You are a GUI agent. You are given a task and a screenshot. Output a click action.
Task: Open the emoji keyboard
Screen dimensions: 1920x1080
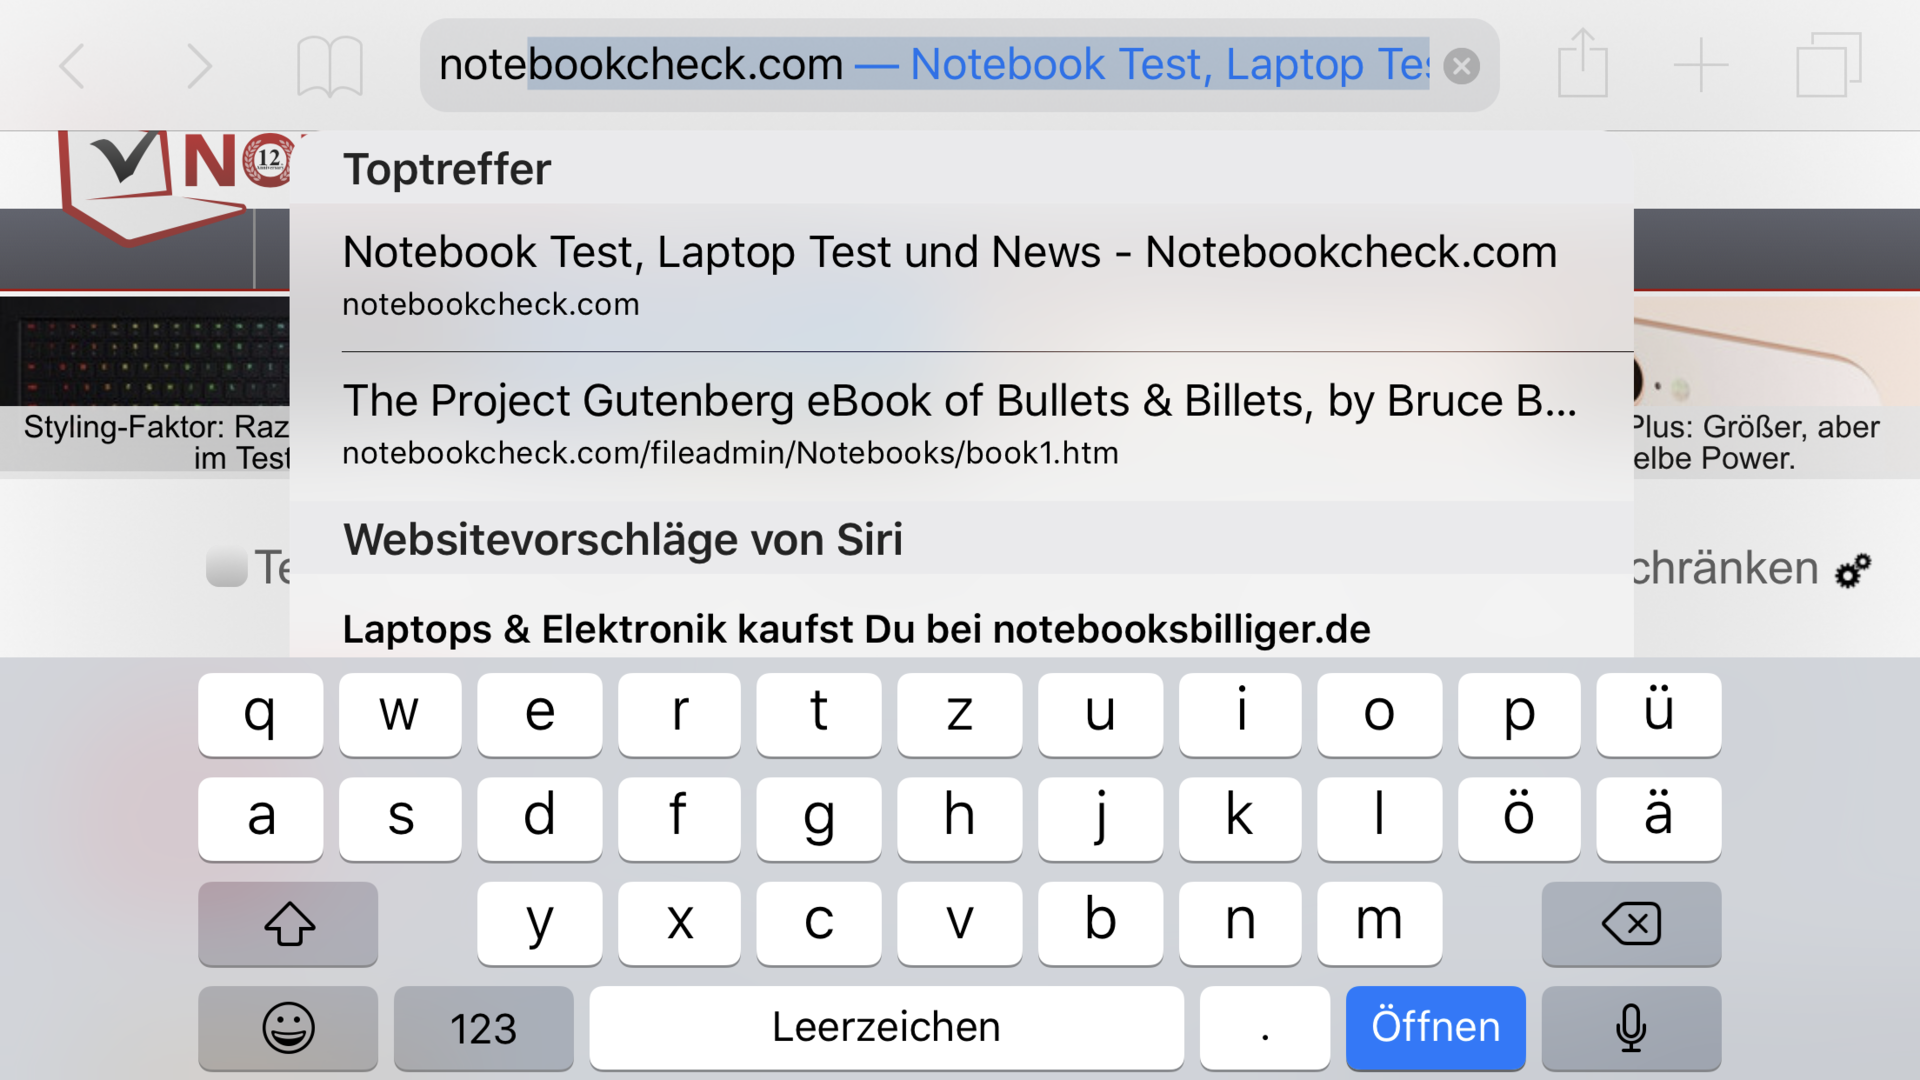(x=288, y=1027)
